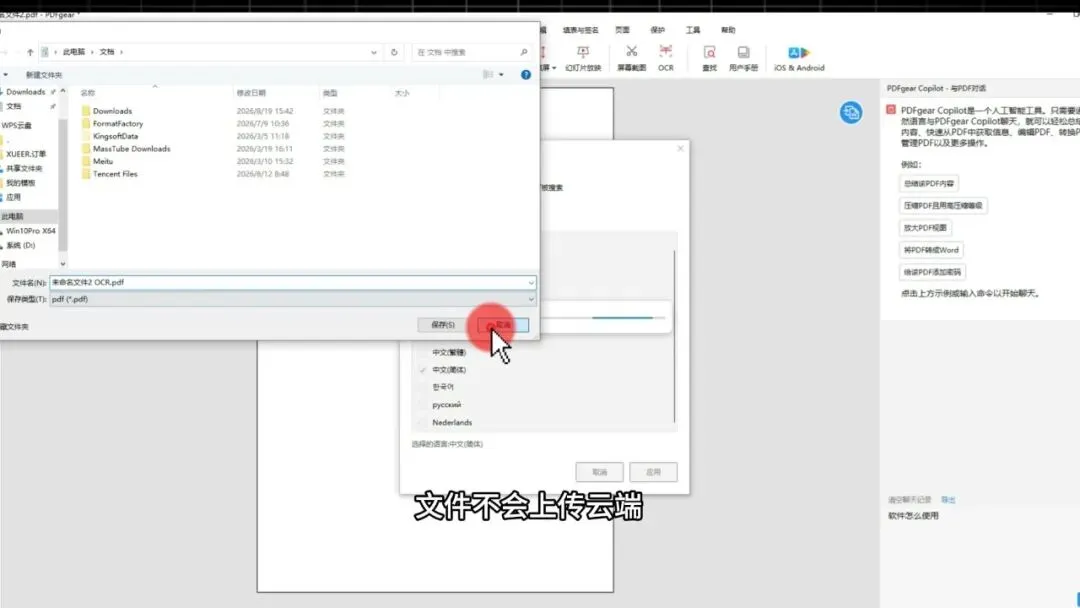Click 新建文件夹 in save dialog toolbar
The image size is (1080, 608).
coord(43,74)
